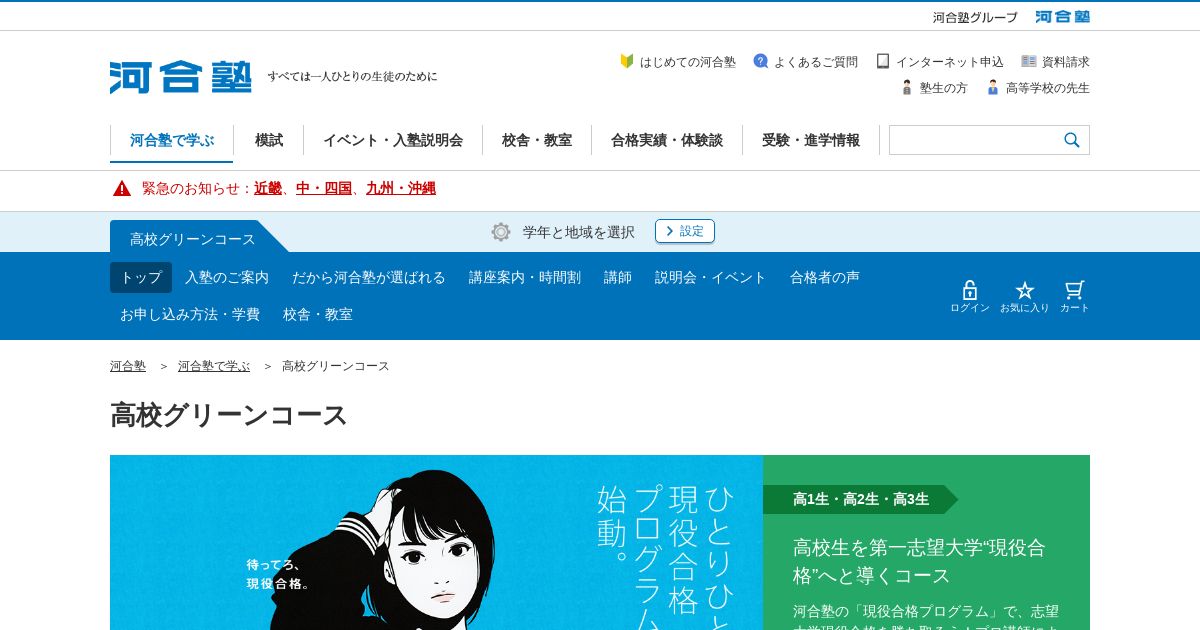
Task: Click the 高校生を第一志望大学 green panel heading
Action: [x=919, y=561]
